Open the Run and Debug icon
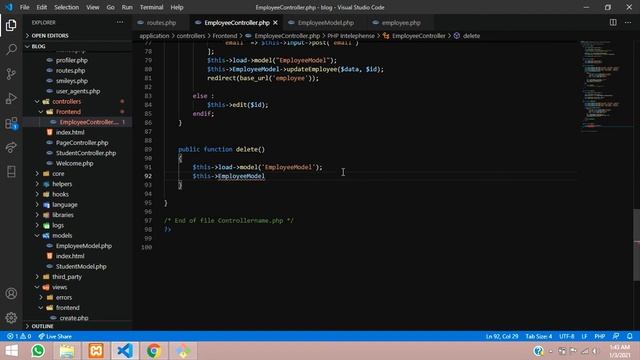Screen dimensions: 640x360 [11, 98]
